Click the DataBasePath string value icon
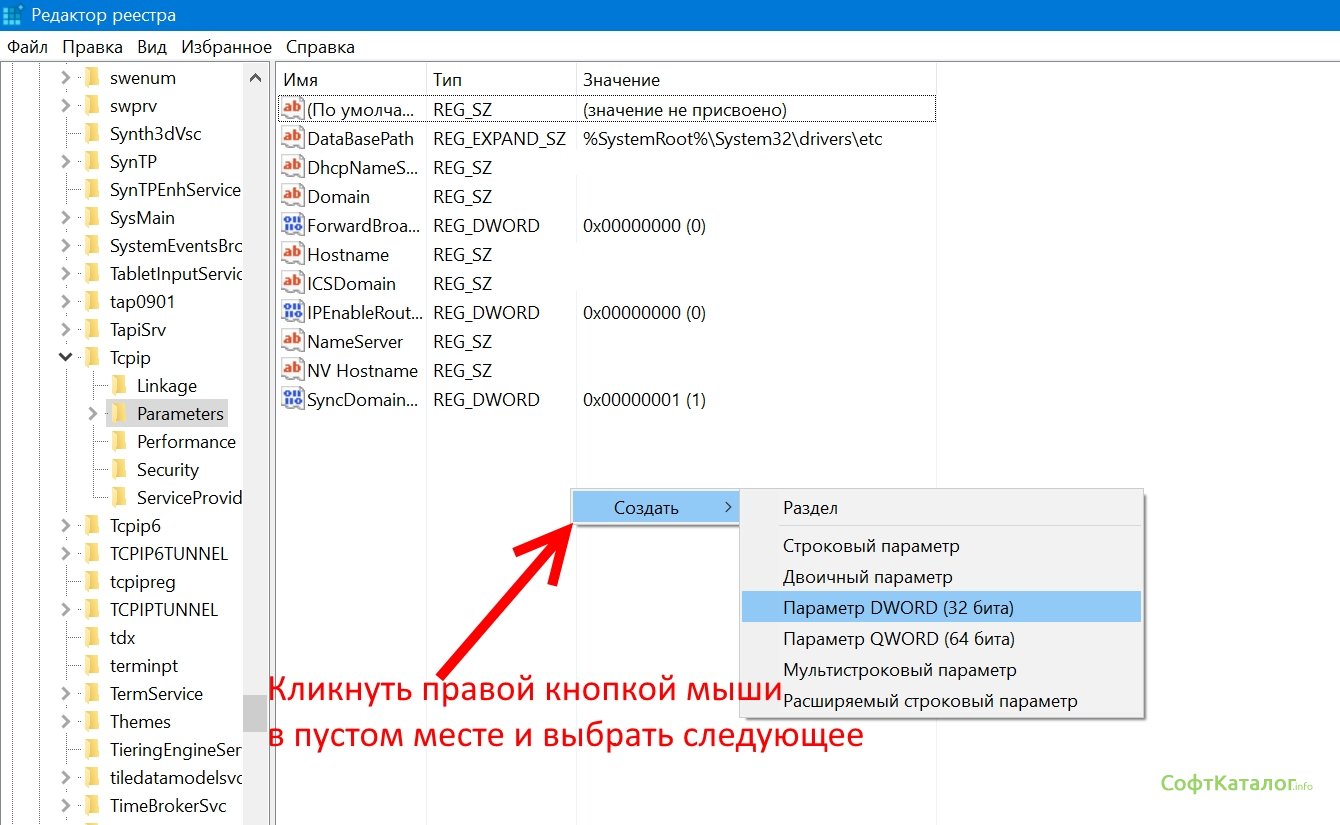 point(292,138)
